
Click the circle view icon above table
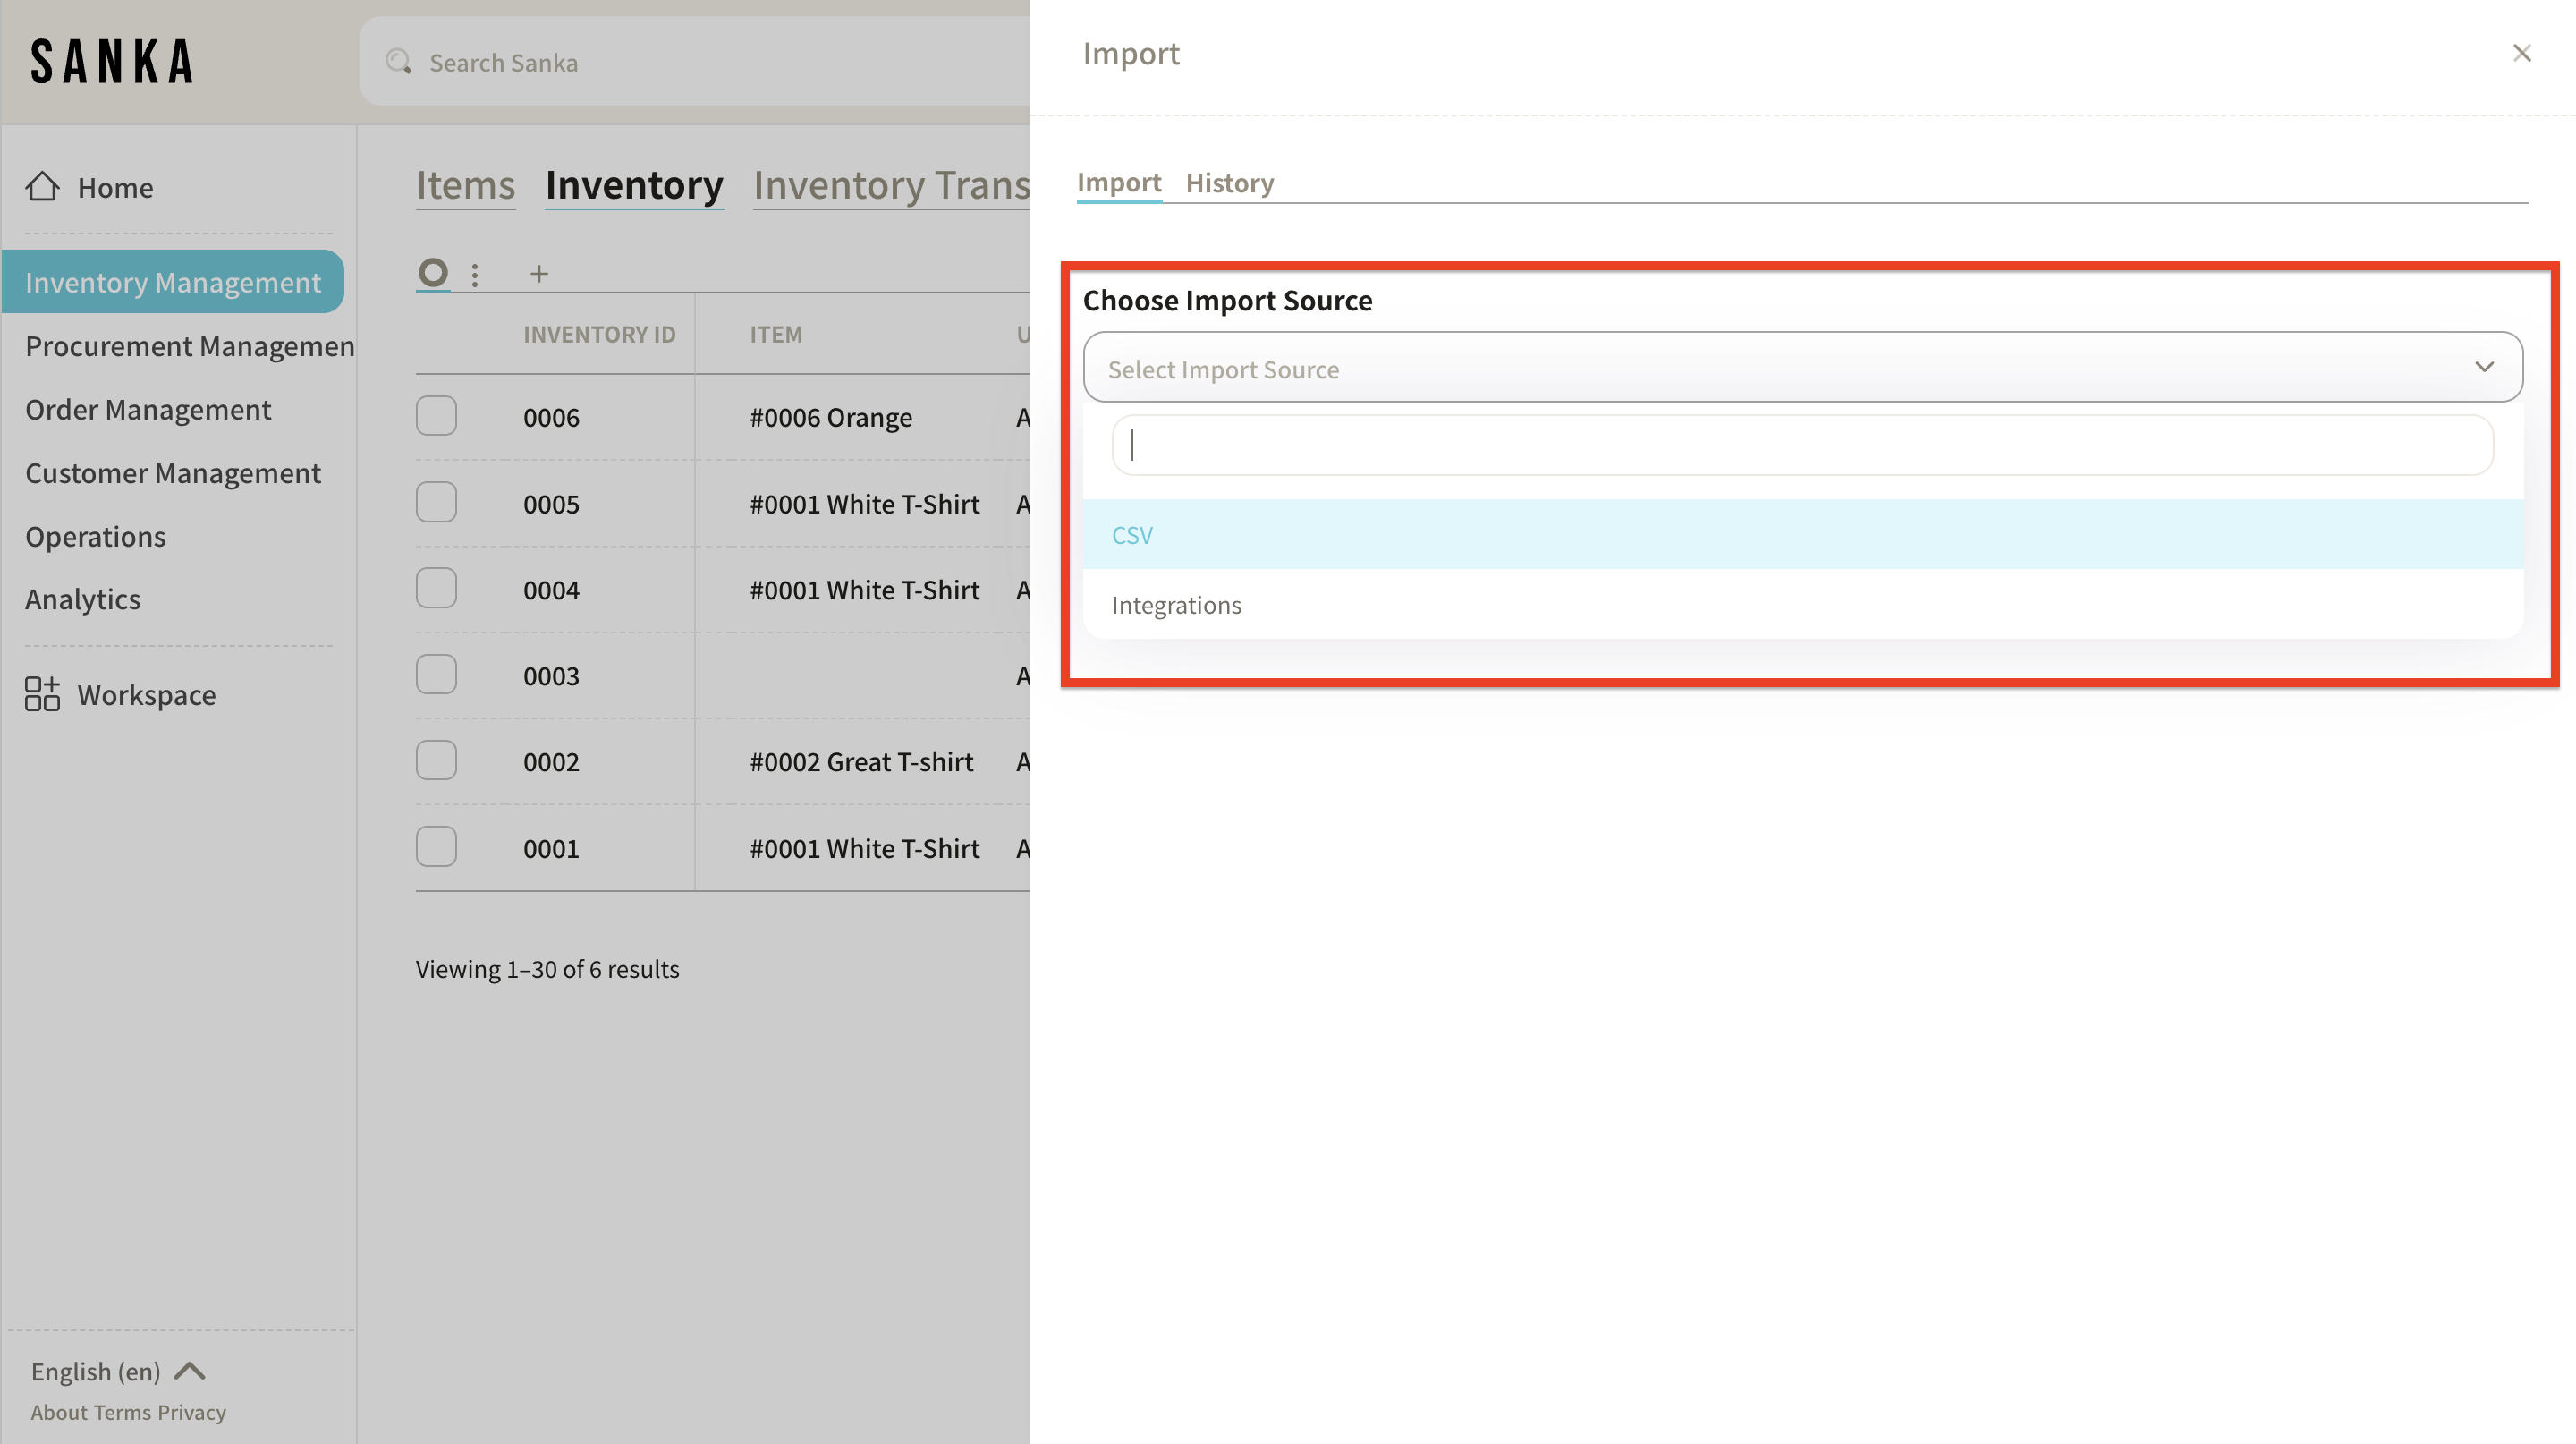tap(433, 272)
